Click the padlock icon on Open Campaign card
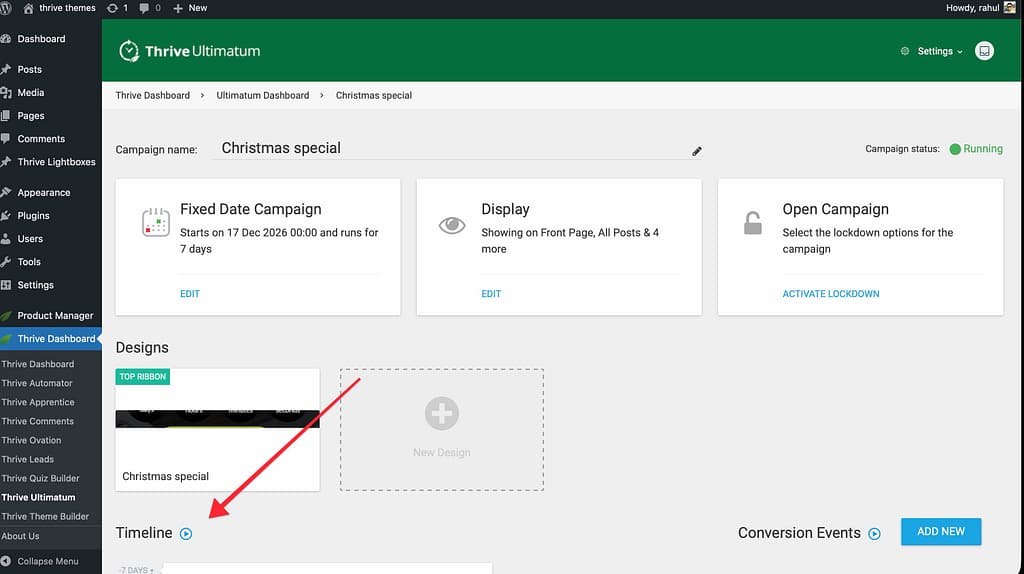This screenshot has height=574, width=1024. click(x=752, y=223)
